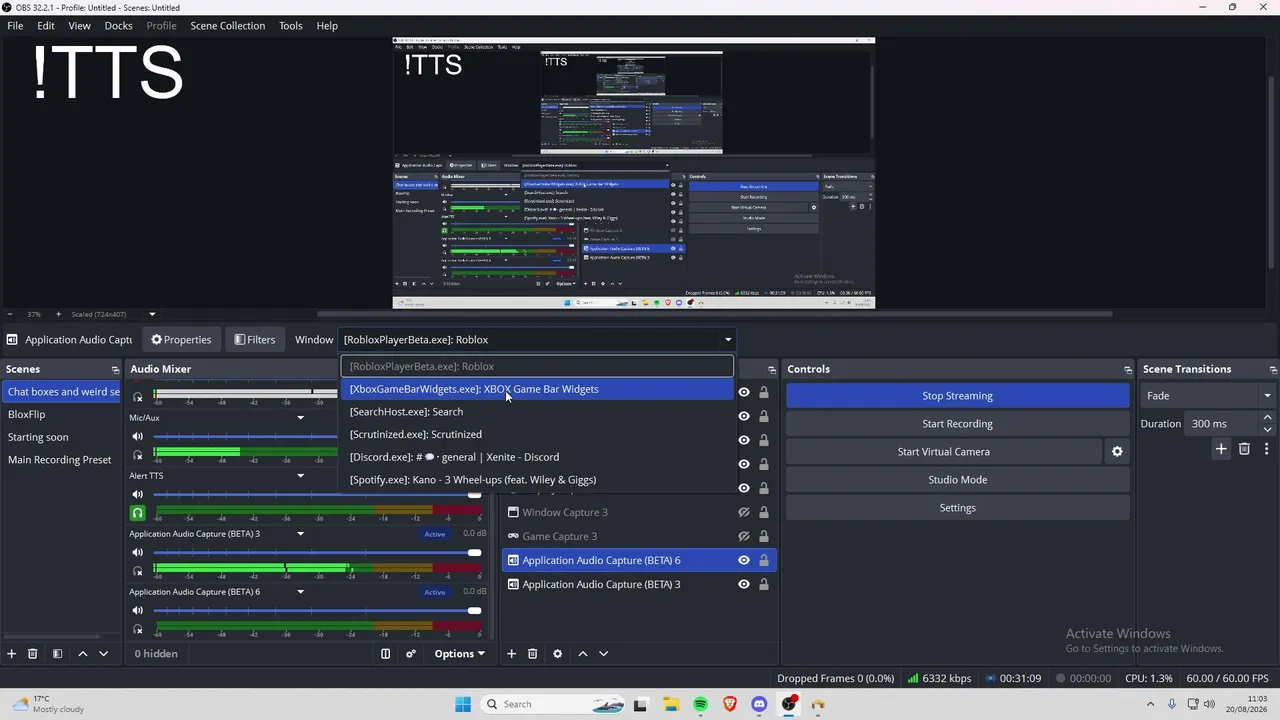Open preview scaling dropdown arrow
1280x720 pixels.
click(x=152, y=314)
